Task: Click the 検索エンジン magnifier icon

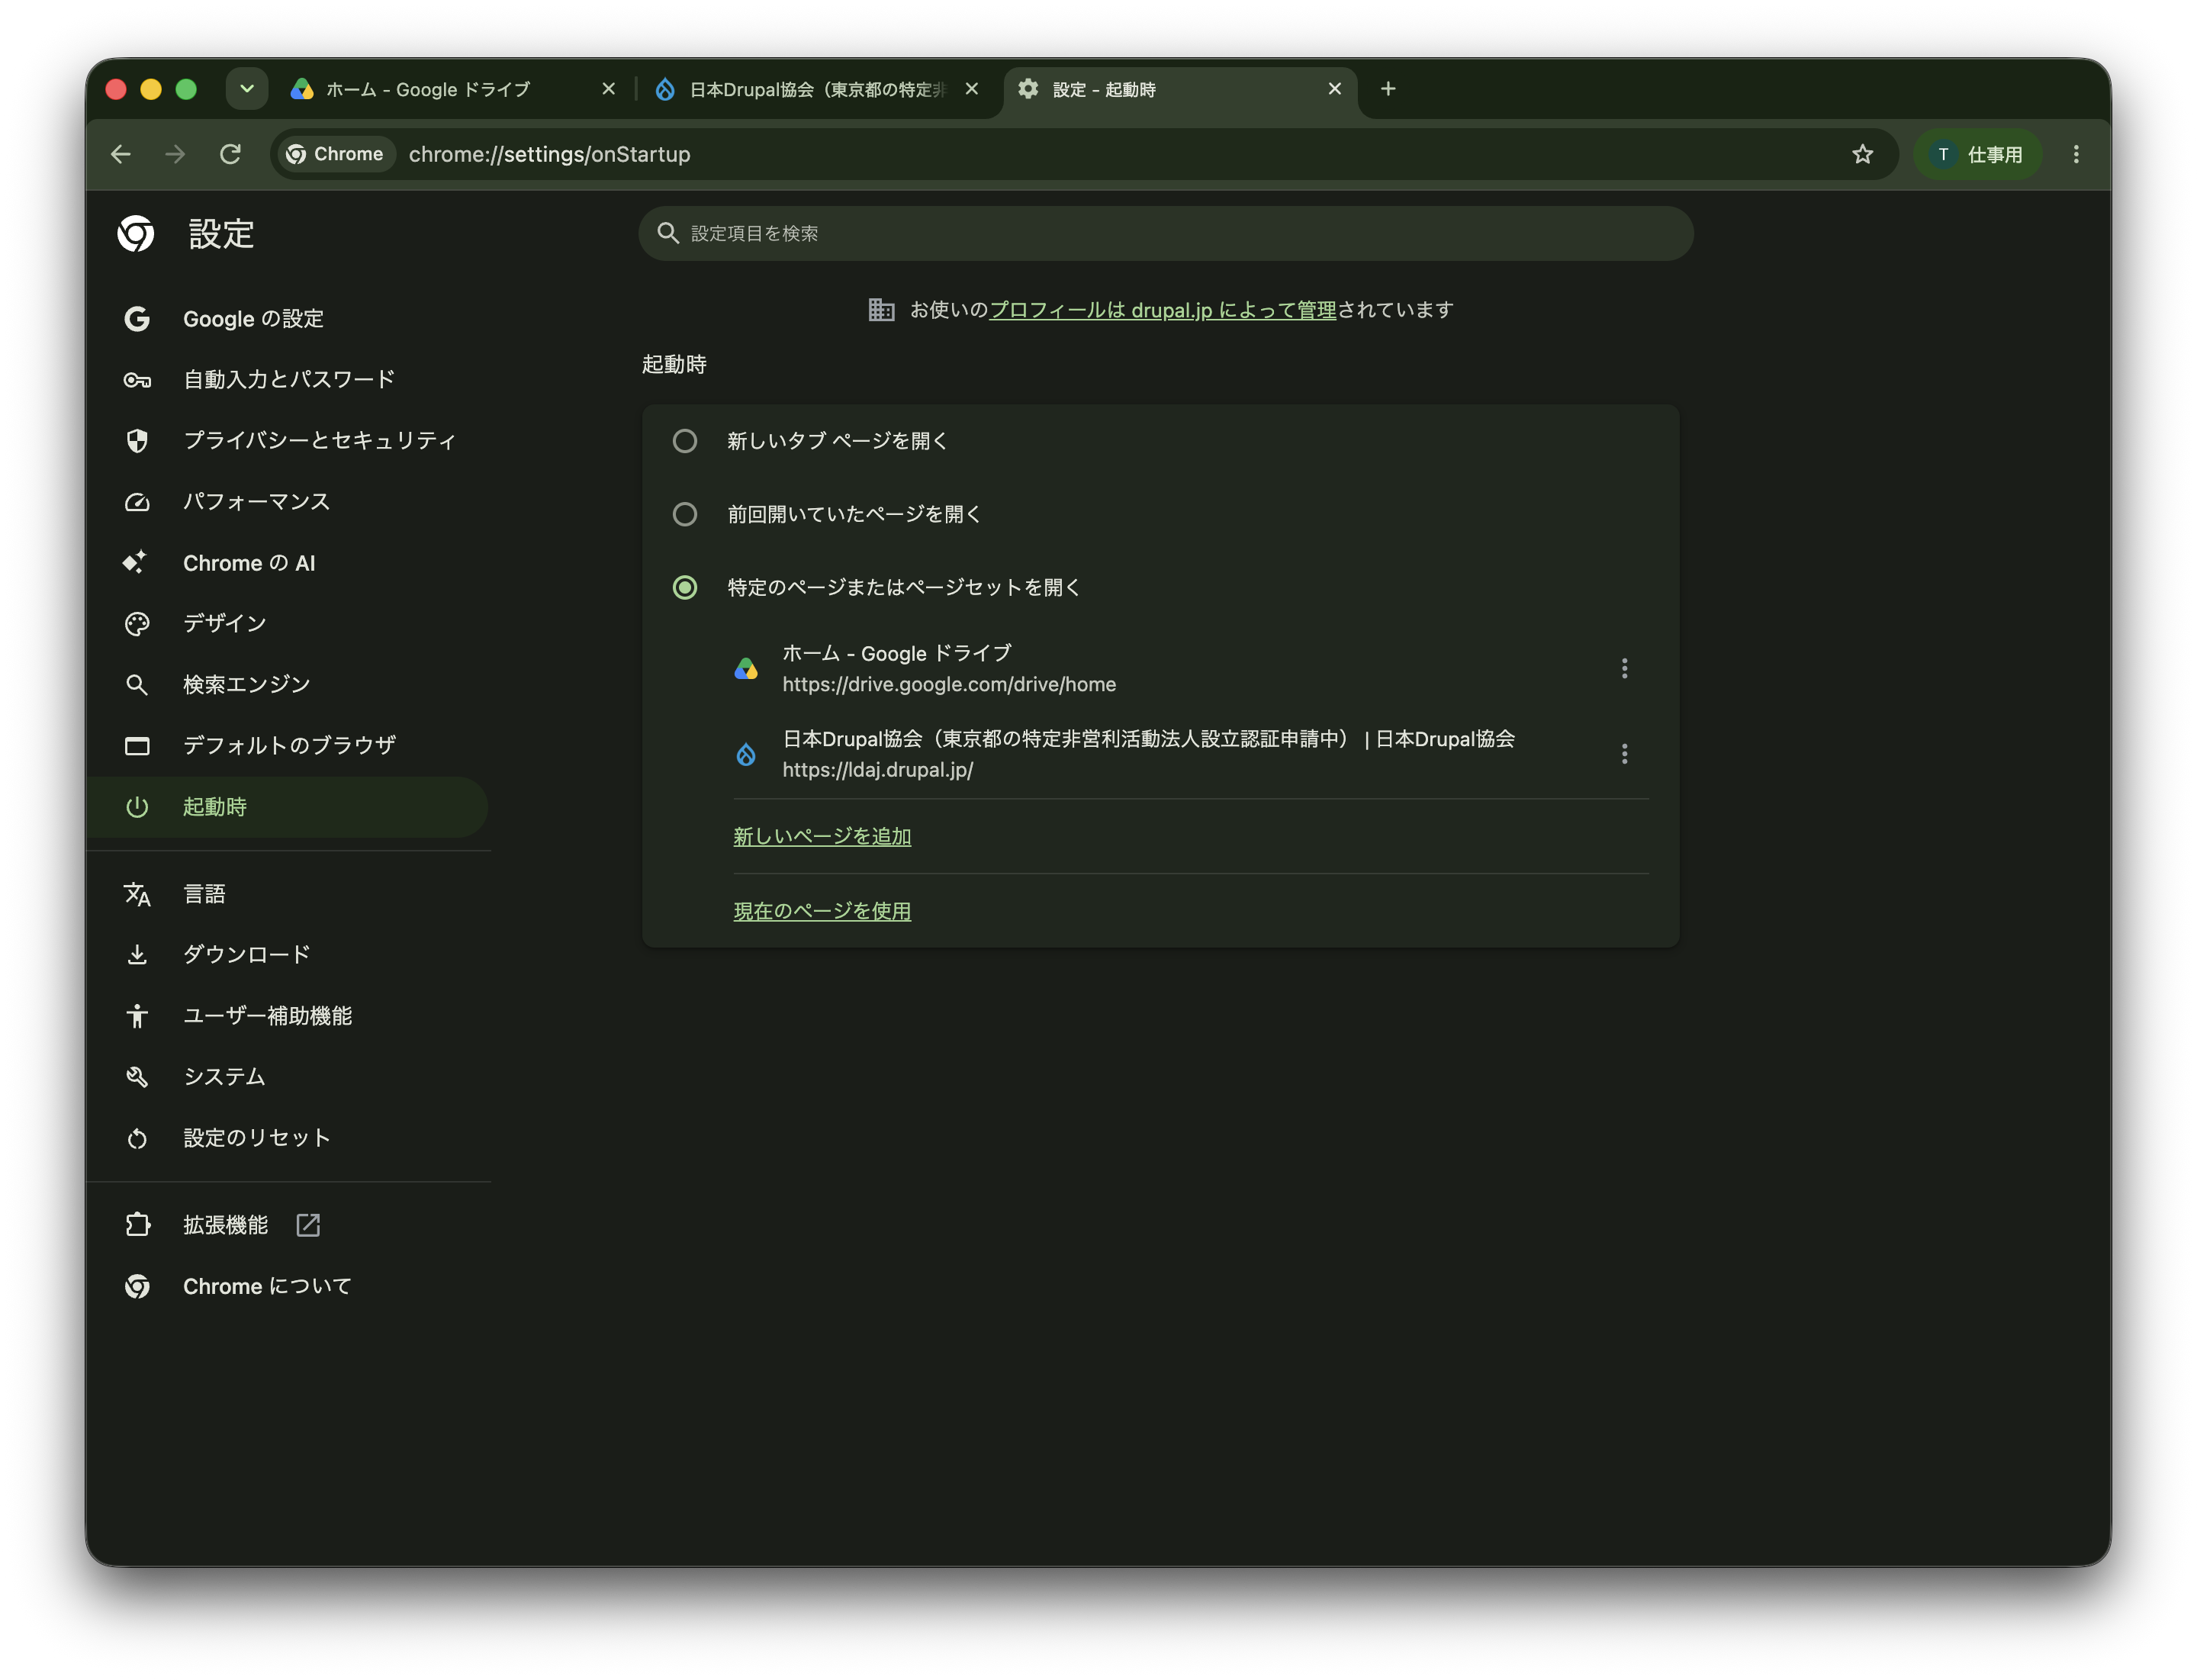Action: coord(137,685)
